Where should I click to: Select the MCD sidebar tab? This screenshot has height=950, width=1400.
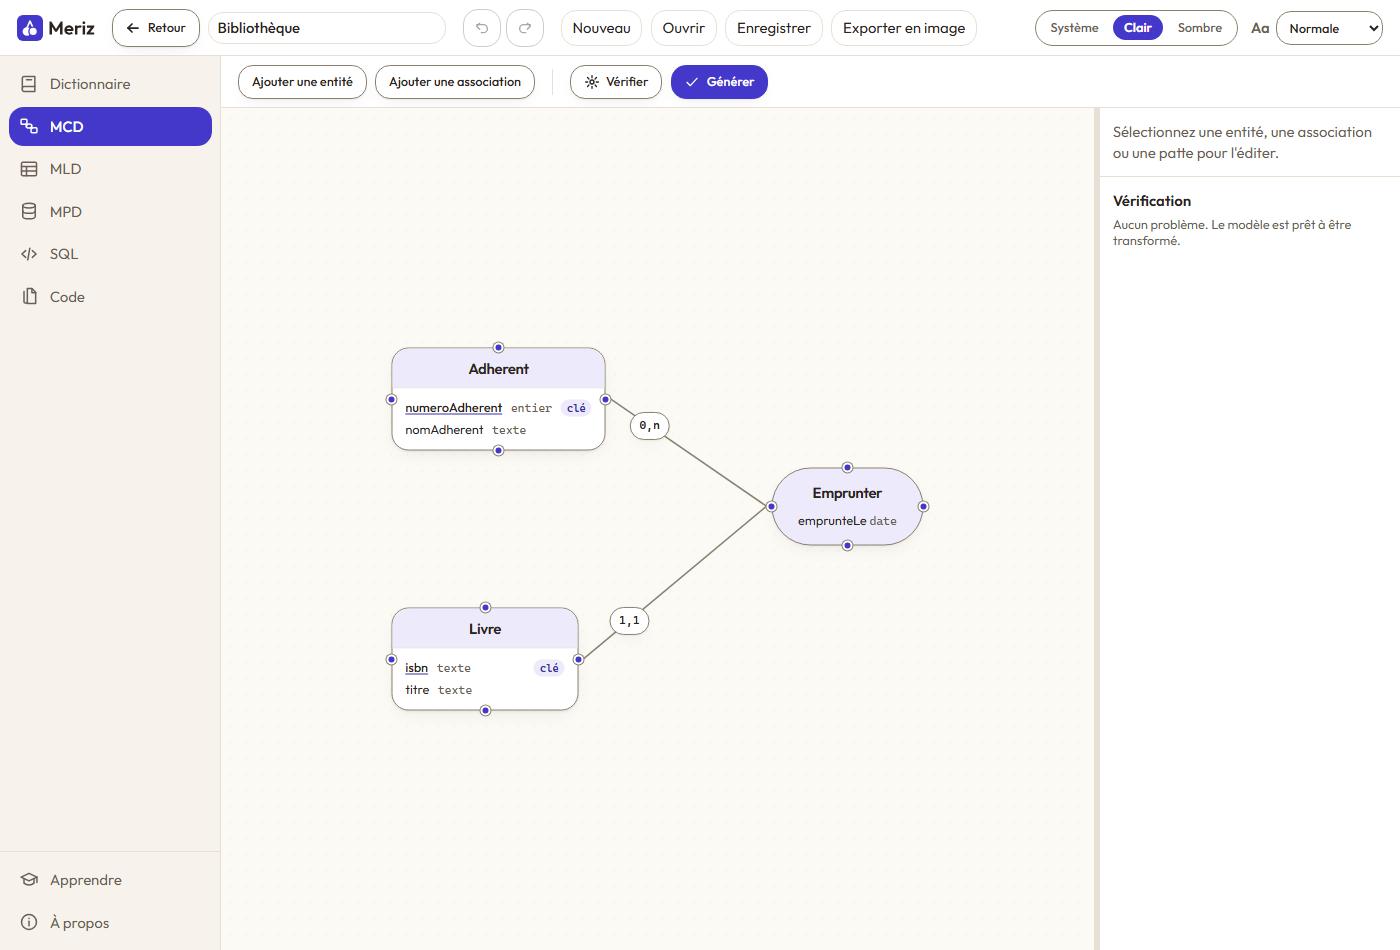click(110, 127)
